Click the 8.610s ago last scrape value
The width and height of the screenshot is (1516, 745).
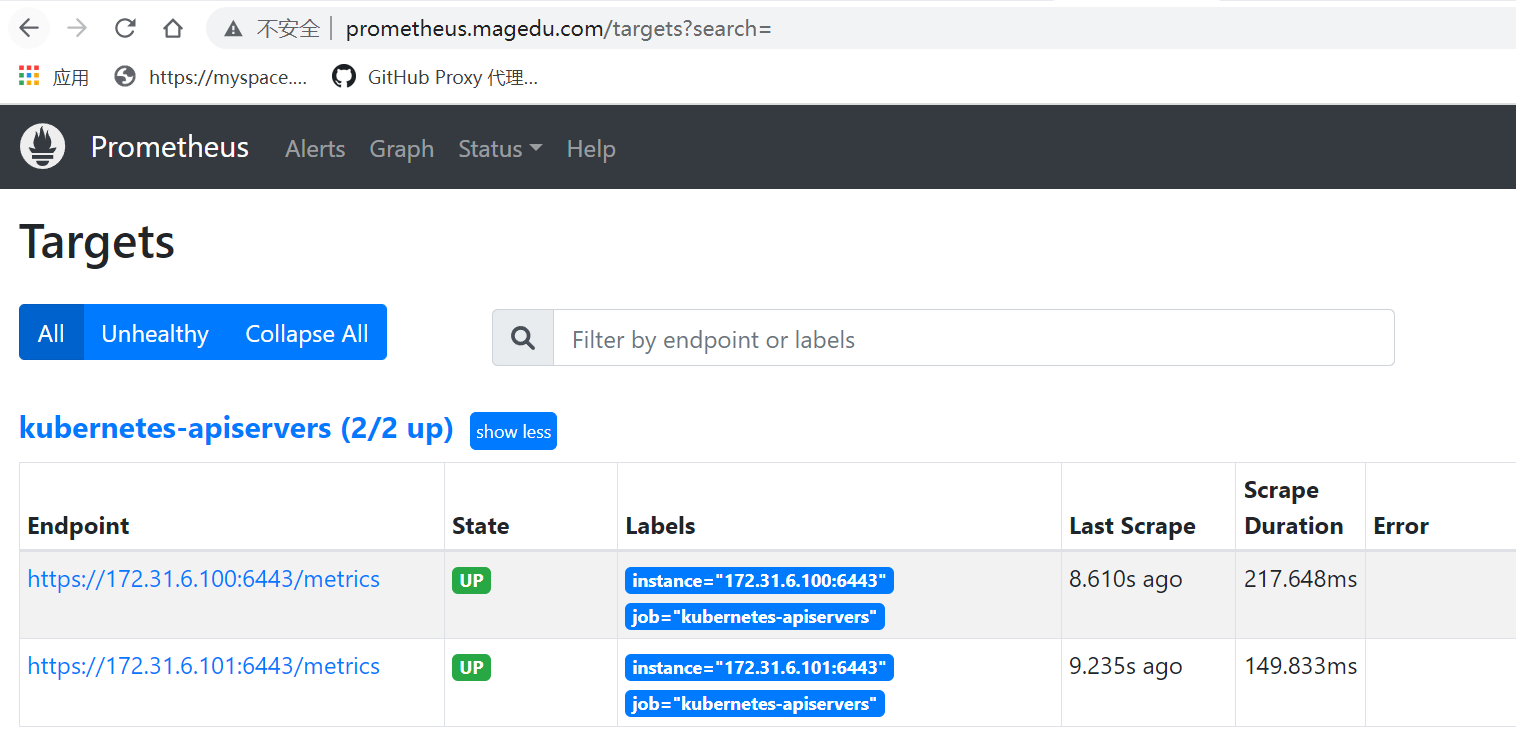coord(1125,580)
